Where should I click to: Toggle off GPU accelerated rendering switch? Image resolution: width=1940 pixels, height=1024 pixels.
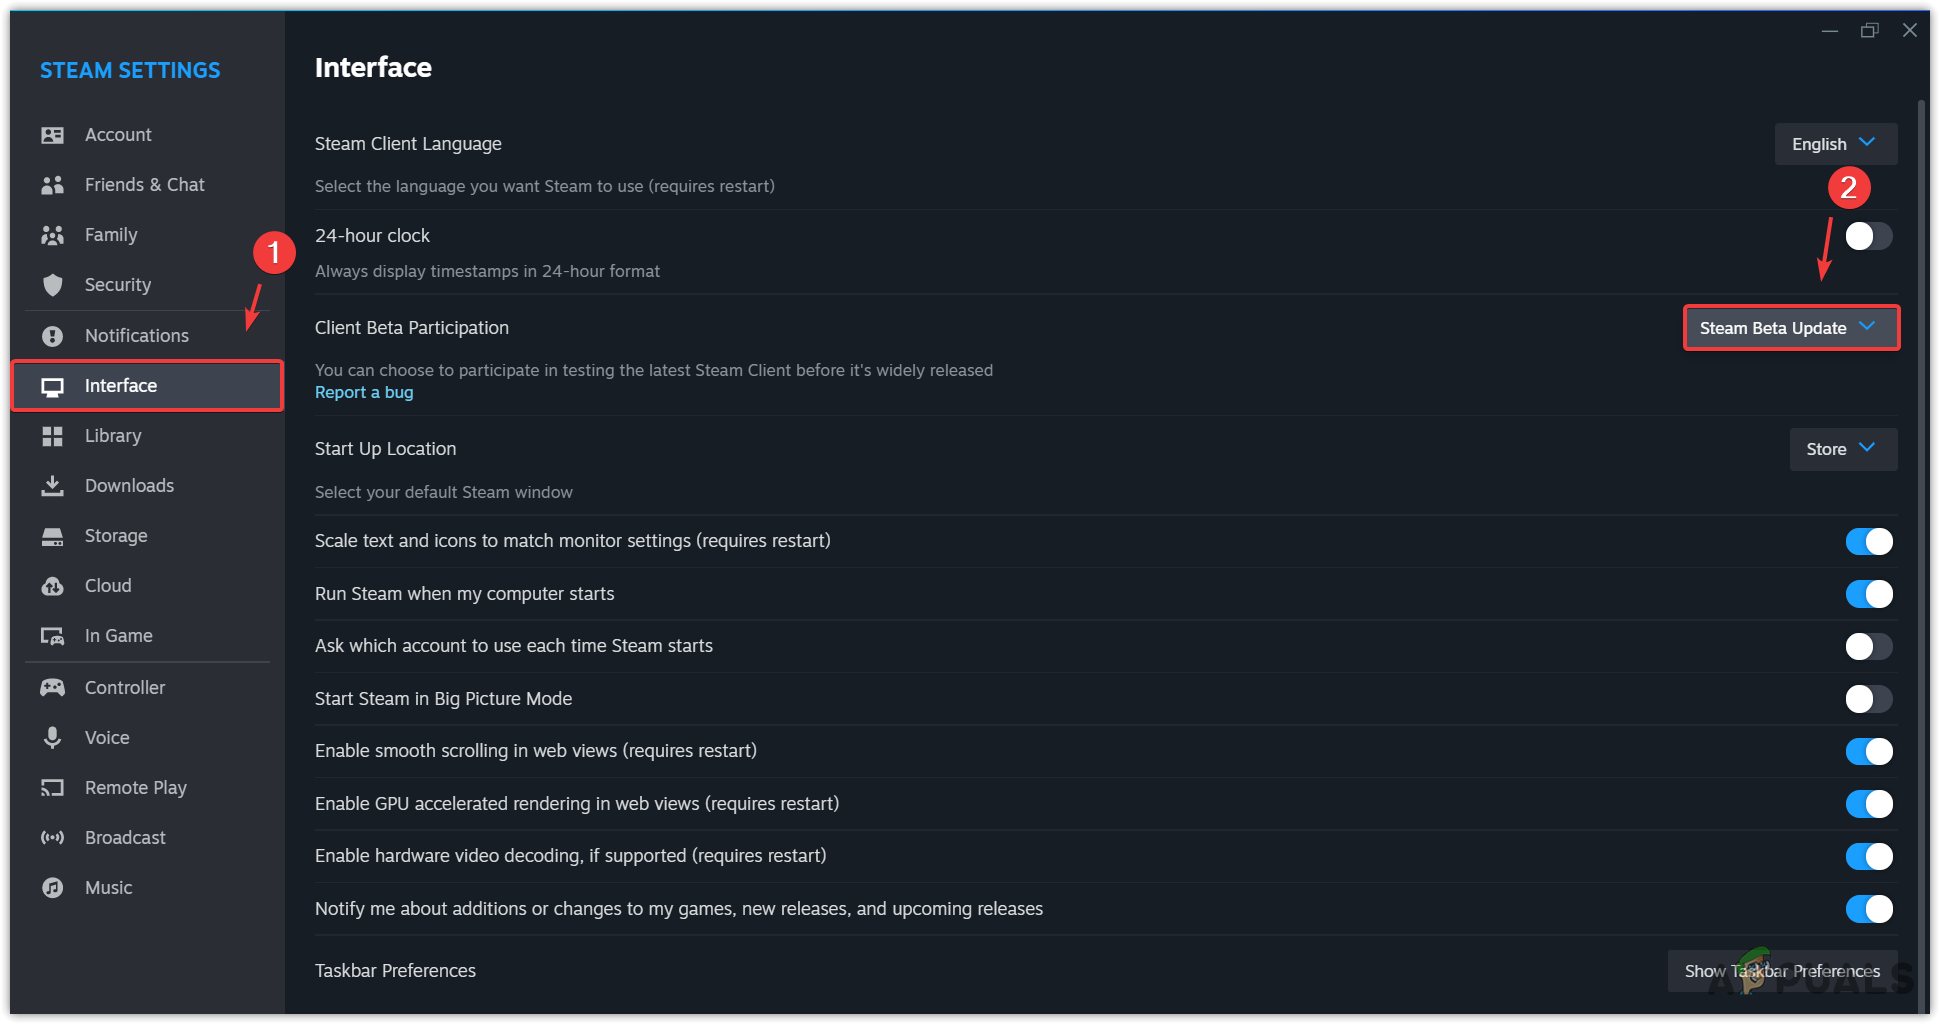tap(1868, 804)
